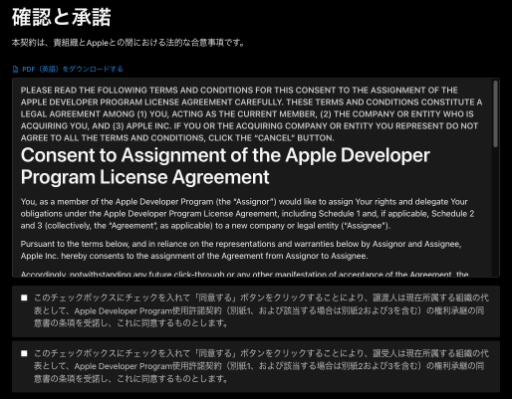Click the 'PLEASE READ THE FOLLOWING TERMS' paragraph
The image size is (512, 399).
pyautogui.click(x=251, y=114)
